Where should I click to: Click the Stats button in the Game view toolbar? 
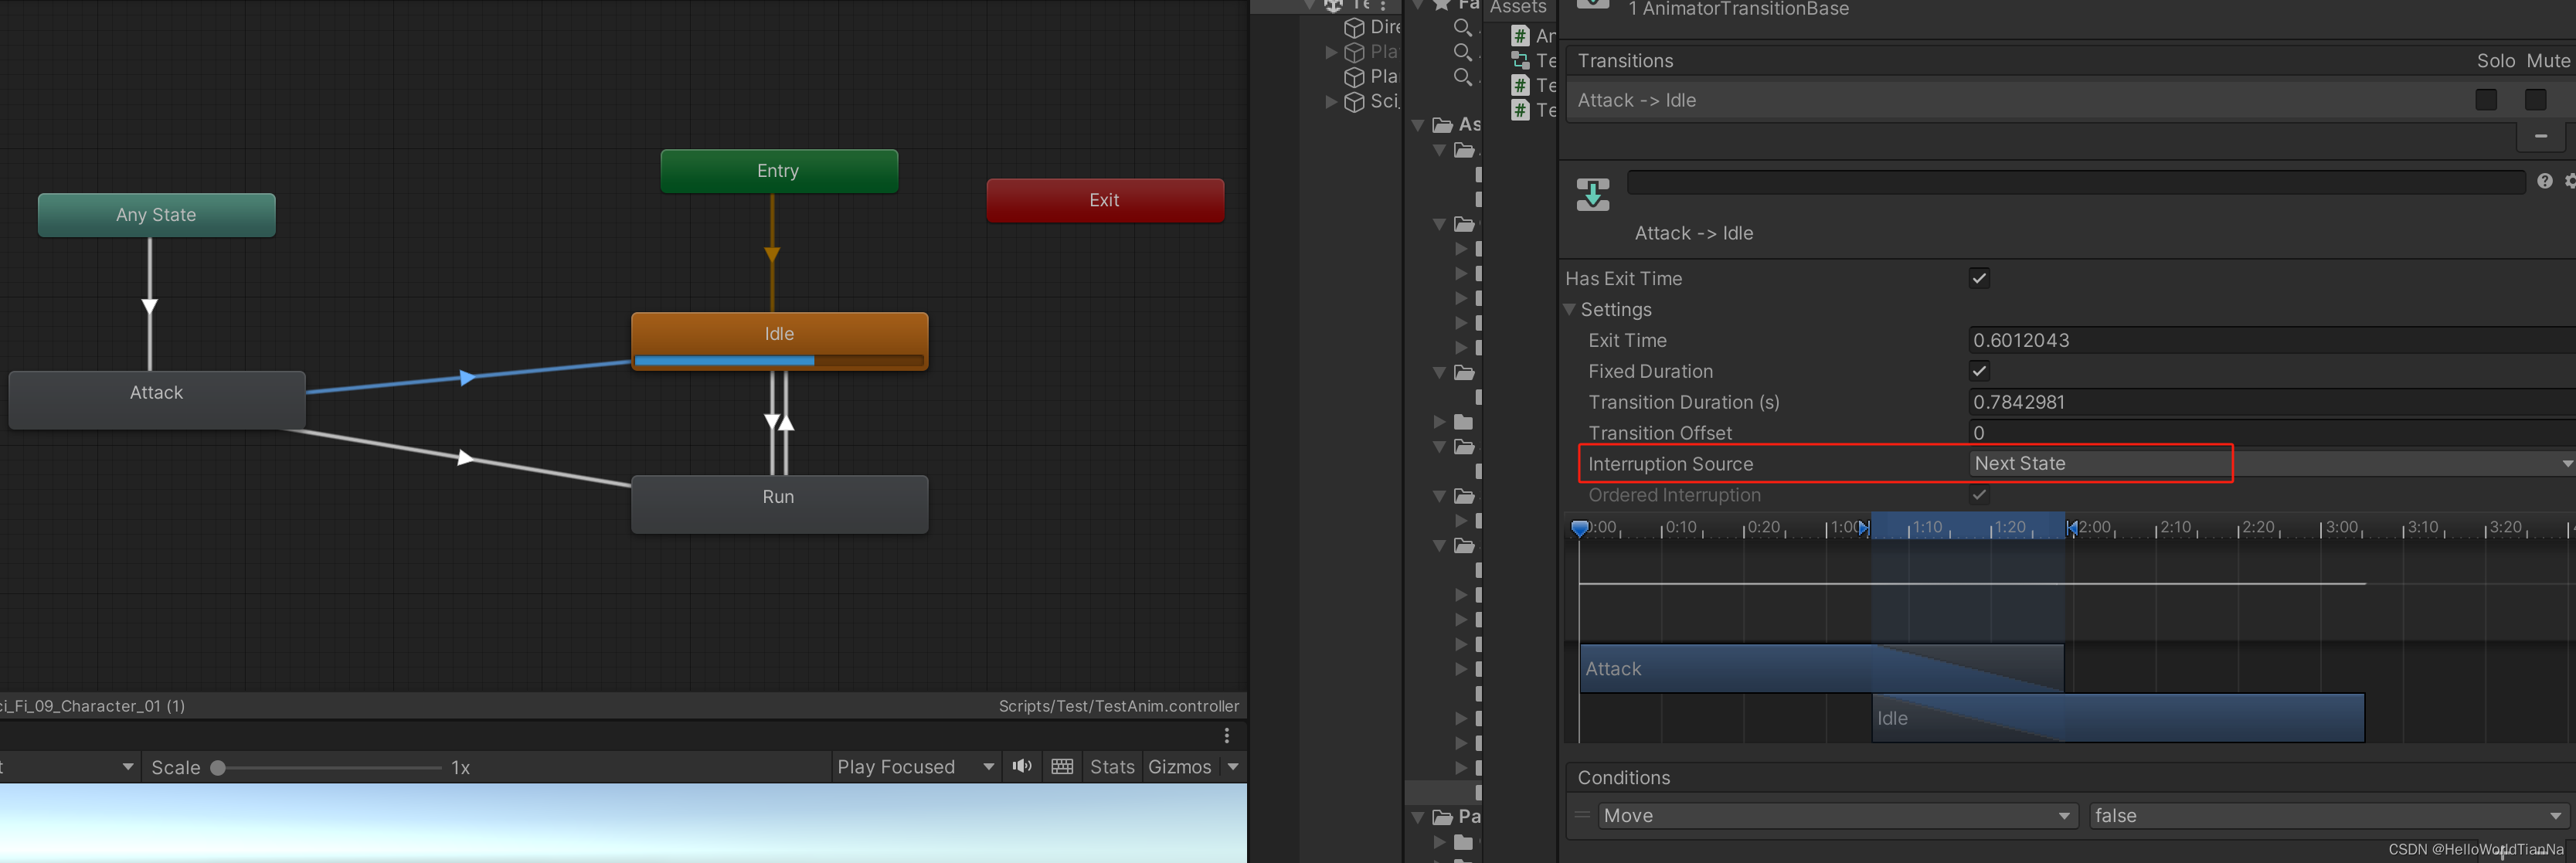coord(1111,766)
